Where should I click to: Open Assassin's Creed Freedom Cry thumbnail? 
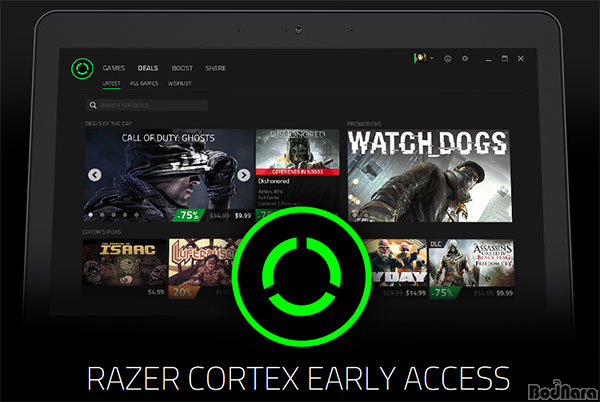pos(471,263)
